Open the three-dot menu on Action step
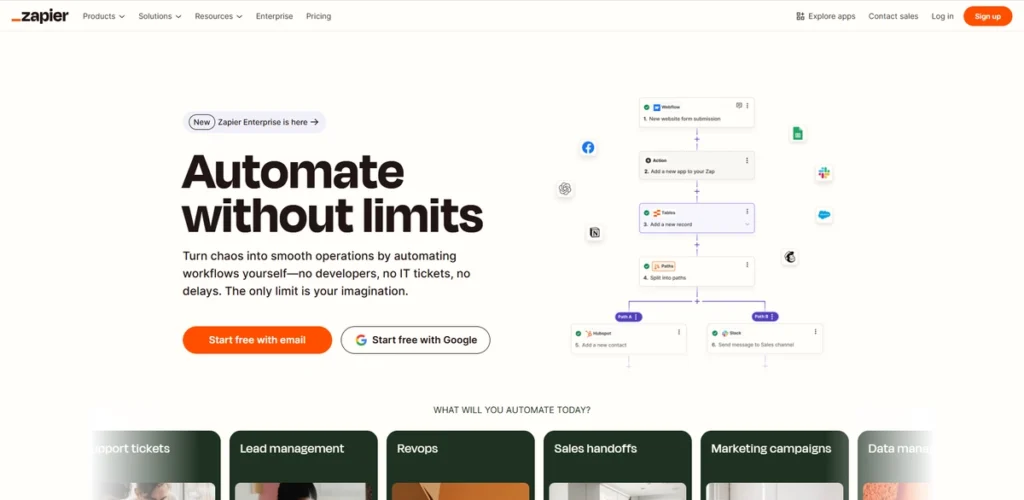This screenshot has height=500, width=1024. coord(747,160)
